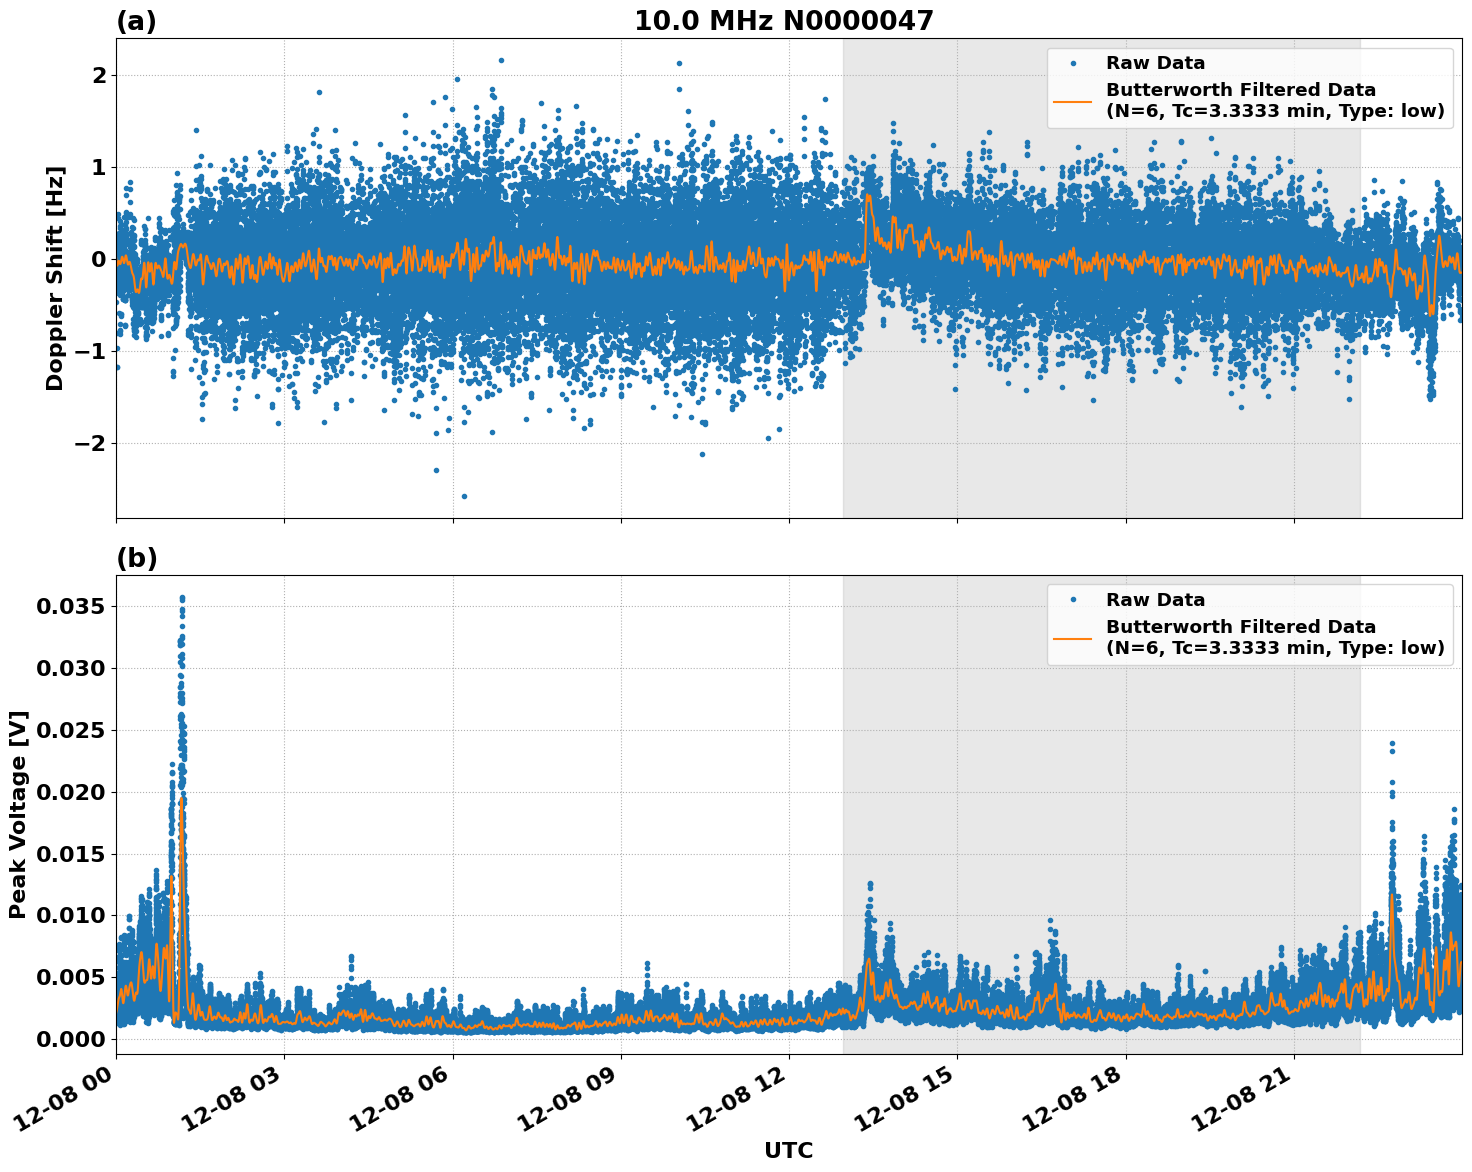Image resolution: width=1472 pixels, height=1172 pixels.
Task: Click the orange filtered curve peak near 12-08 13
Action: click(x=866, y=193)
